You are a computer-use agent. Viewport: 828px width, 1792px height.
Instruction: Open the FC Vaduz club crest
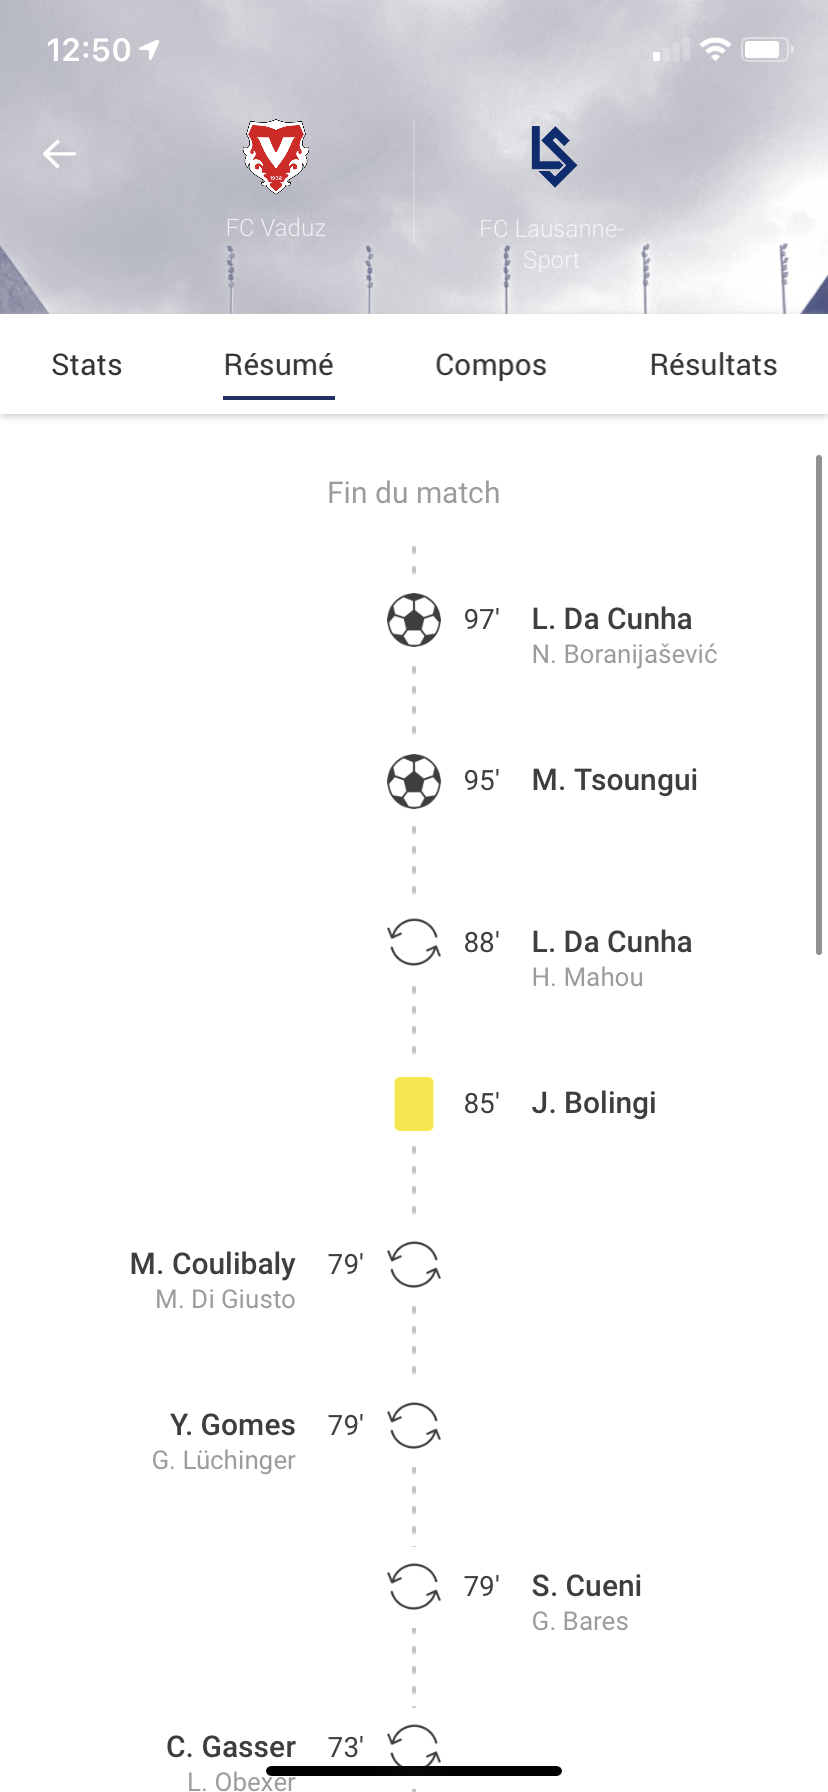[x=276, y=156]
